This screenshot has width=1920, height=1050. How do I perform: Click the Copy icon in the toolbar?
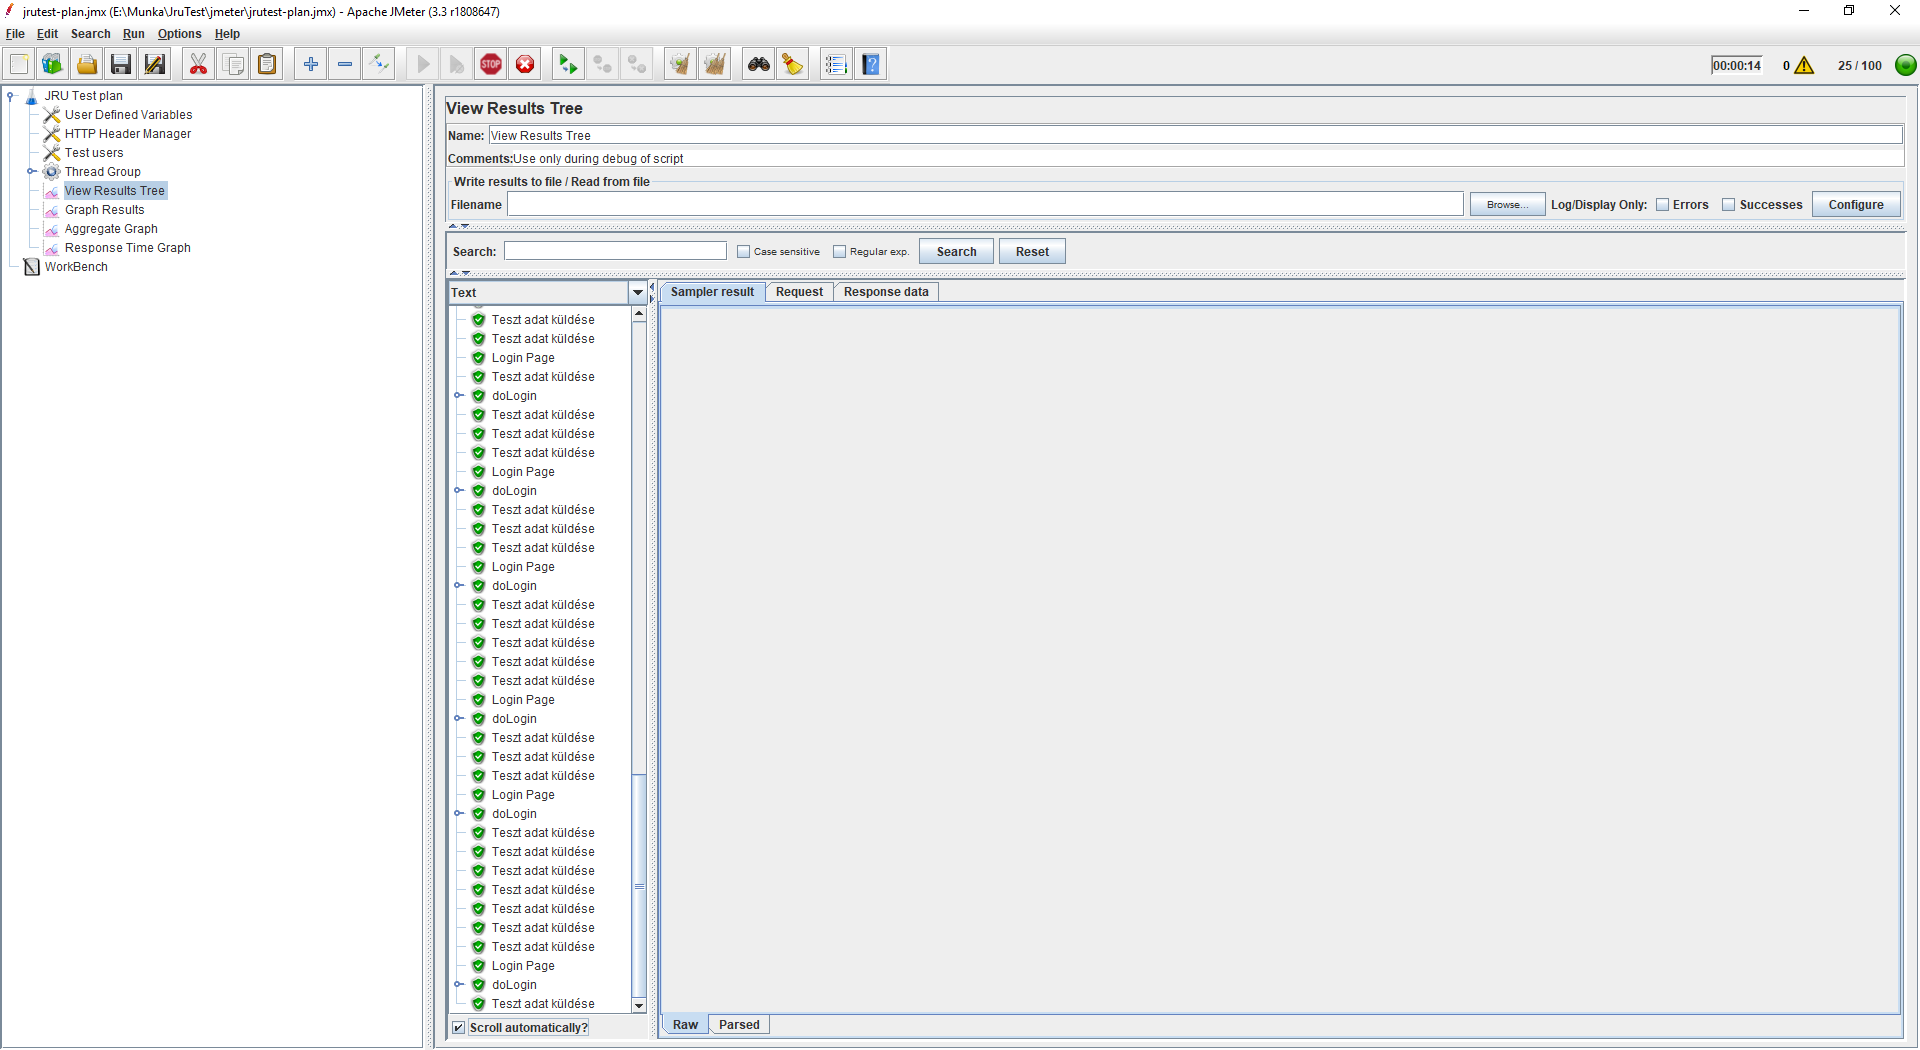233,65
